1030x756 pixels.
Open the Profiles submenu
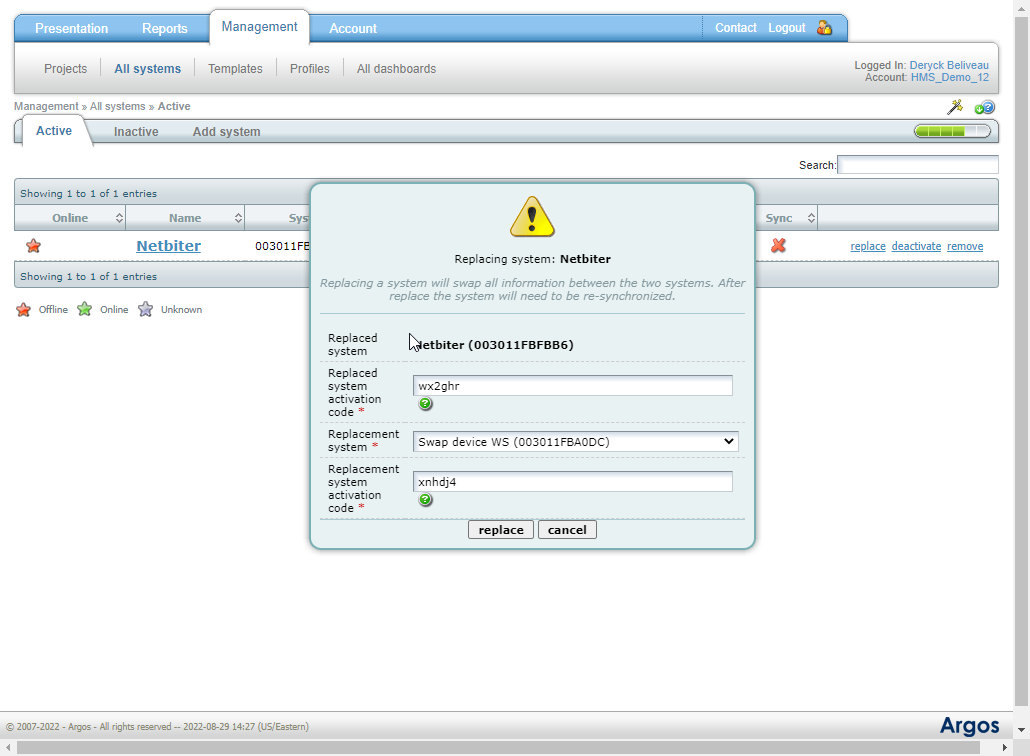310,68
